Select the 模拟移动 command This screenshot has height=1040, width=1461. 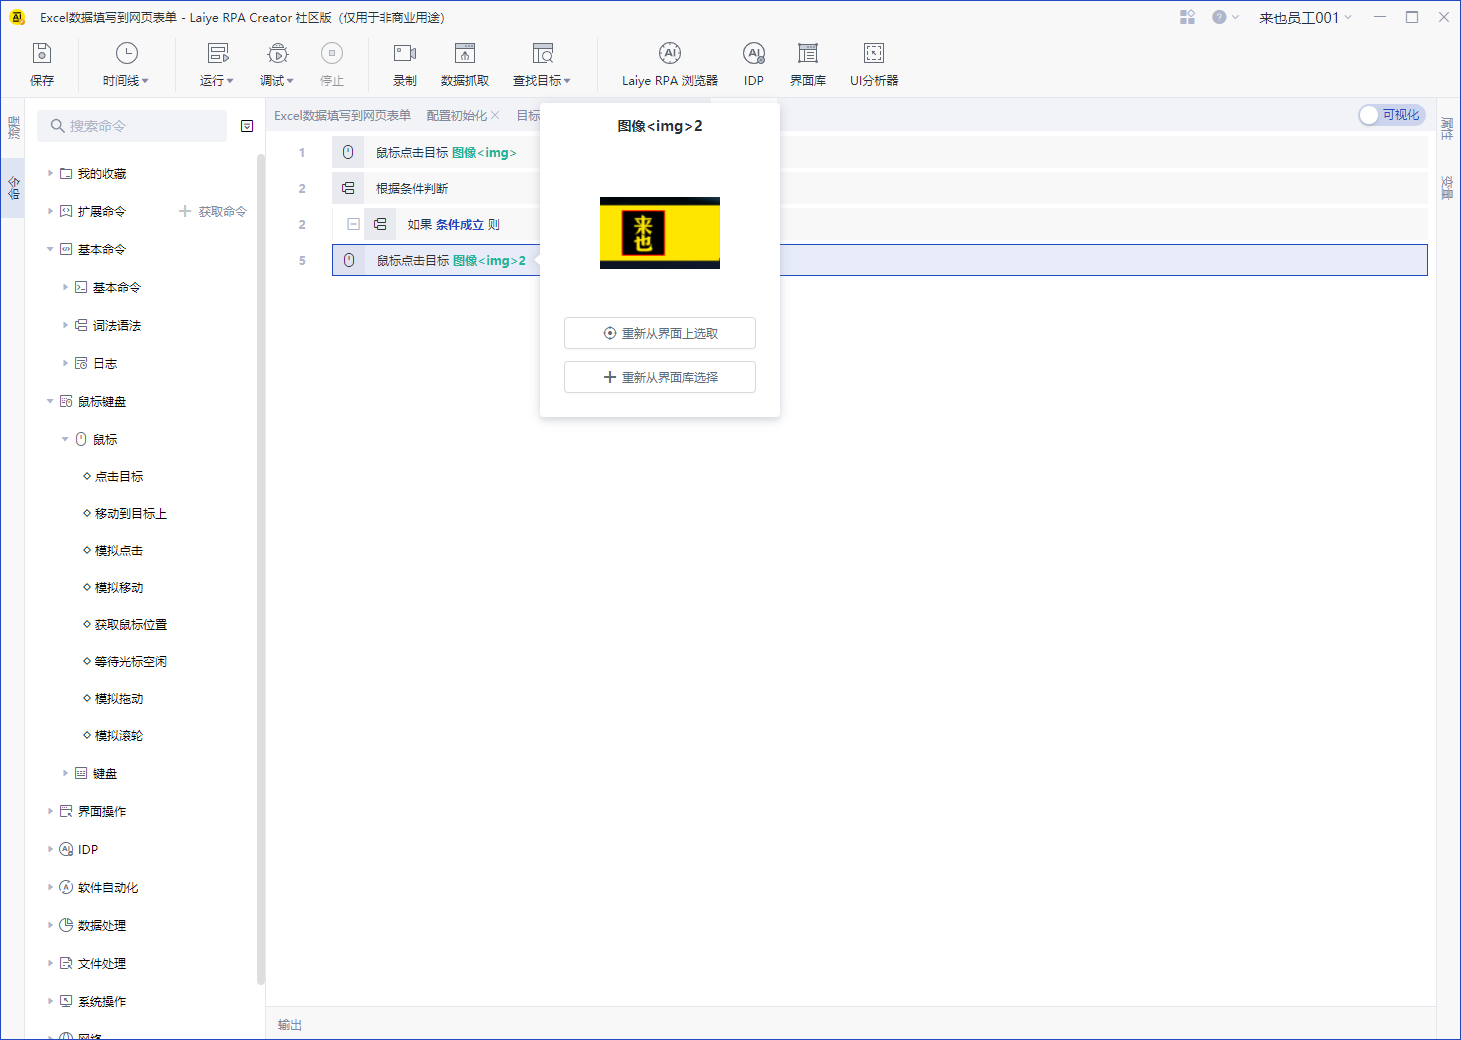118,587
